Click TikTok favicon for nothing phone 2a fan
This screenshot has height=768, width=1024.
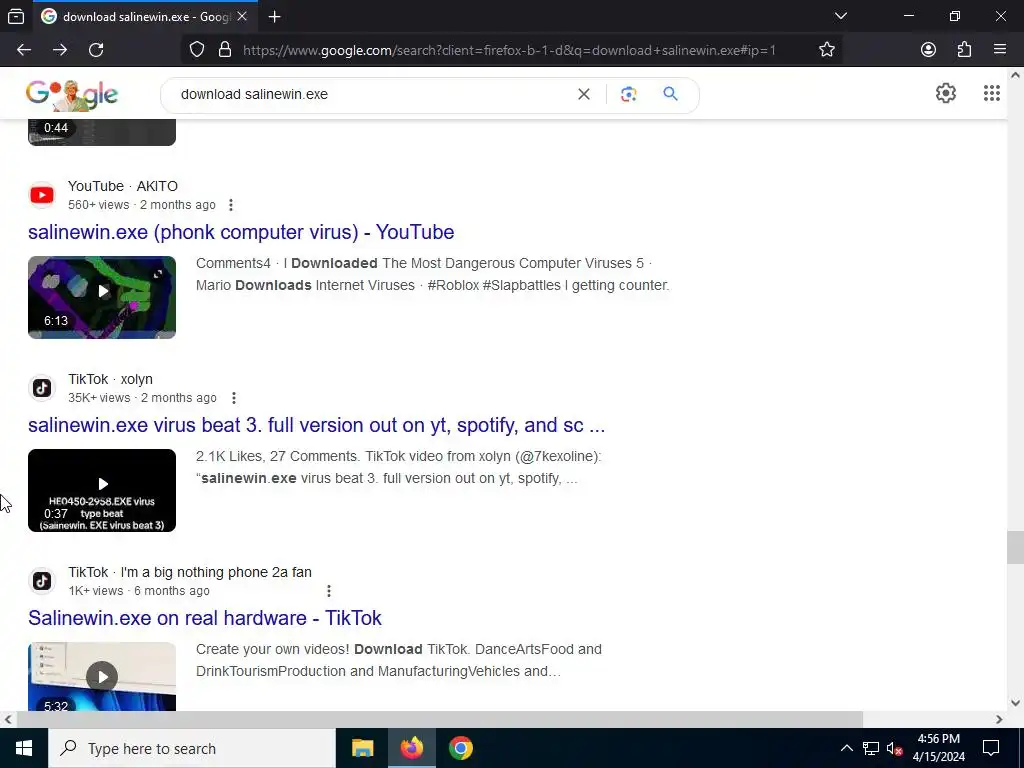click(x=42, y=581)
